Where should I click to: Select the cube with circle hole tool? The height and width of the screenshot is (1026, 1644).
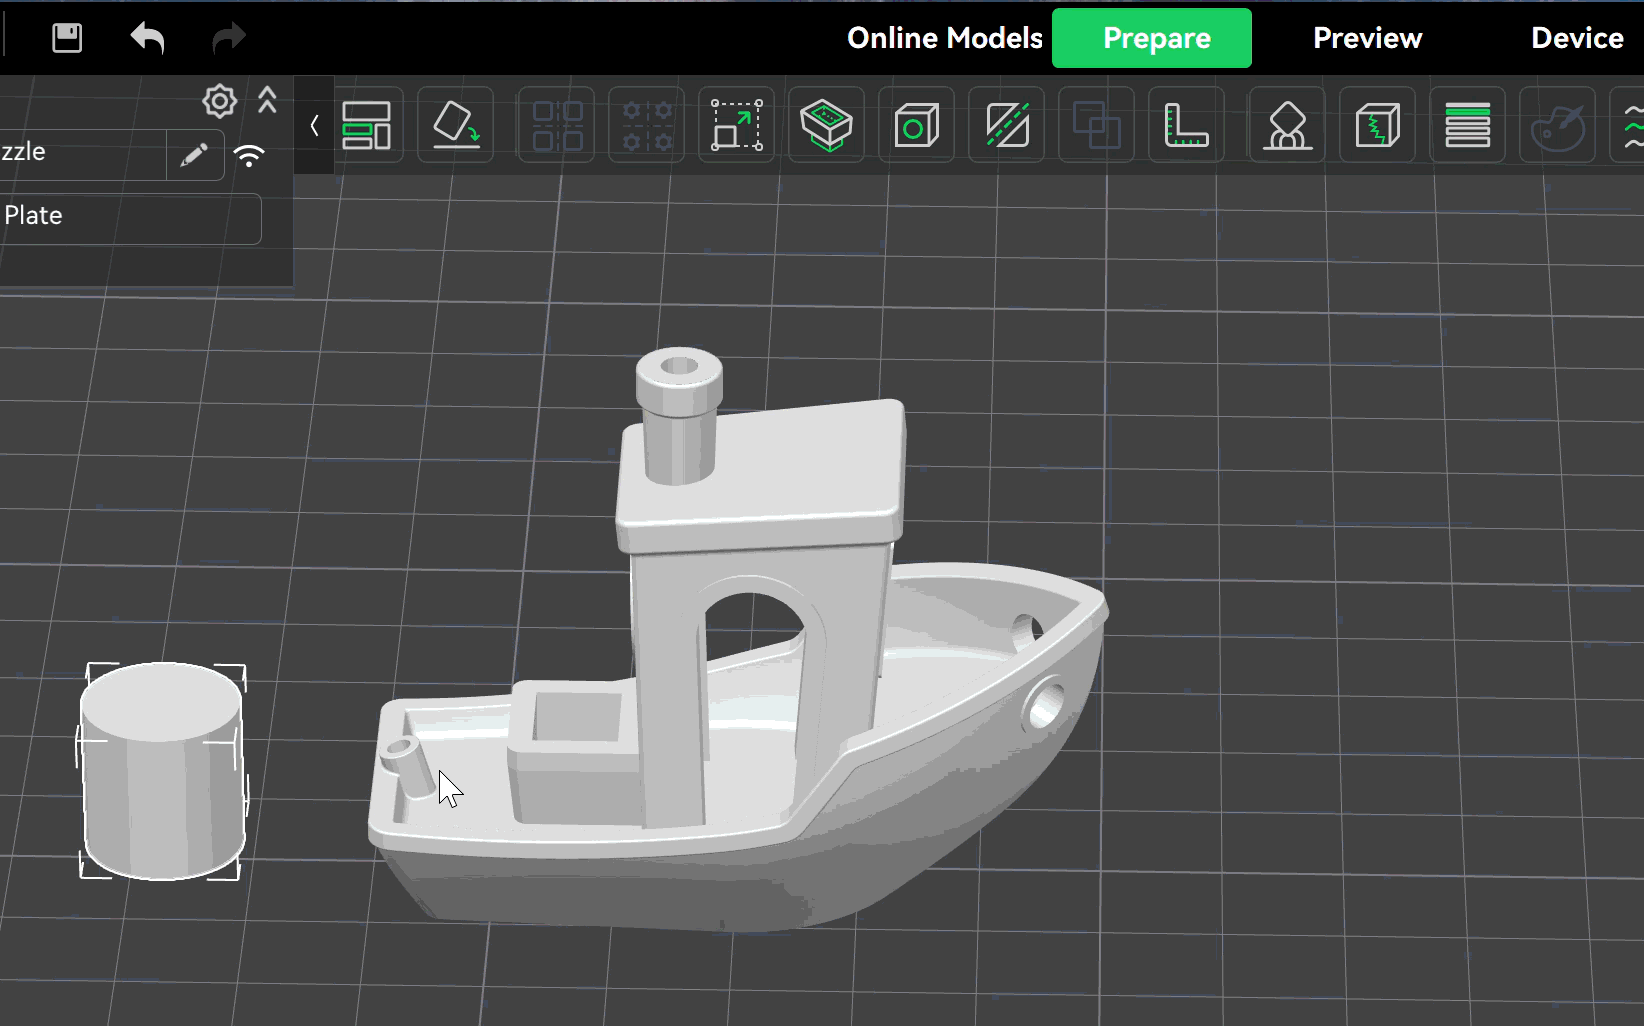coord(917,126)
